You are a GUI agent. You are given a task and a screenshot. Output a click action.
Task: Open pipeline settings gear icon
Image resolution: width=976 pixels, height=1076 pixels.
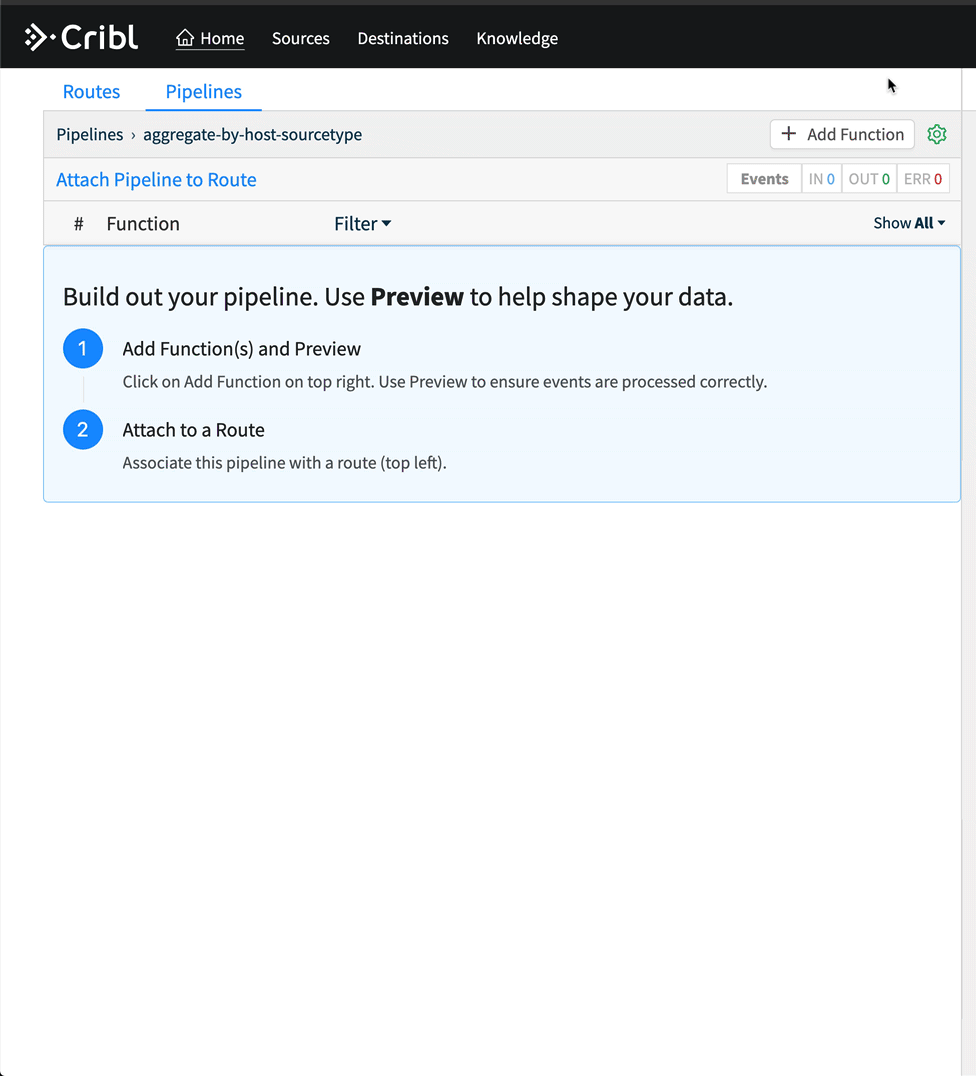(x=936, y=134)
